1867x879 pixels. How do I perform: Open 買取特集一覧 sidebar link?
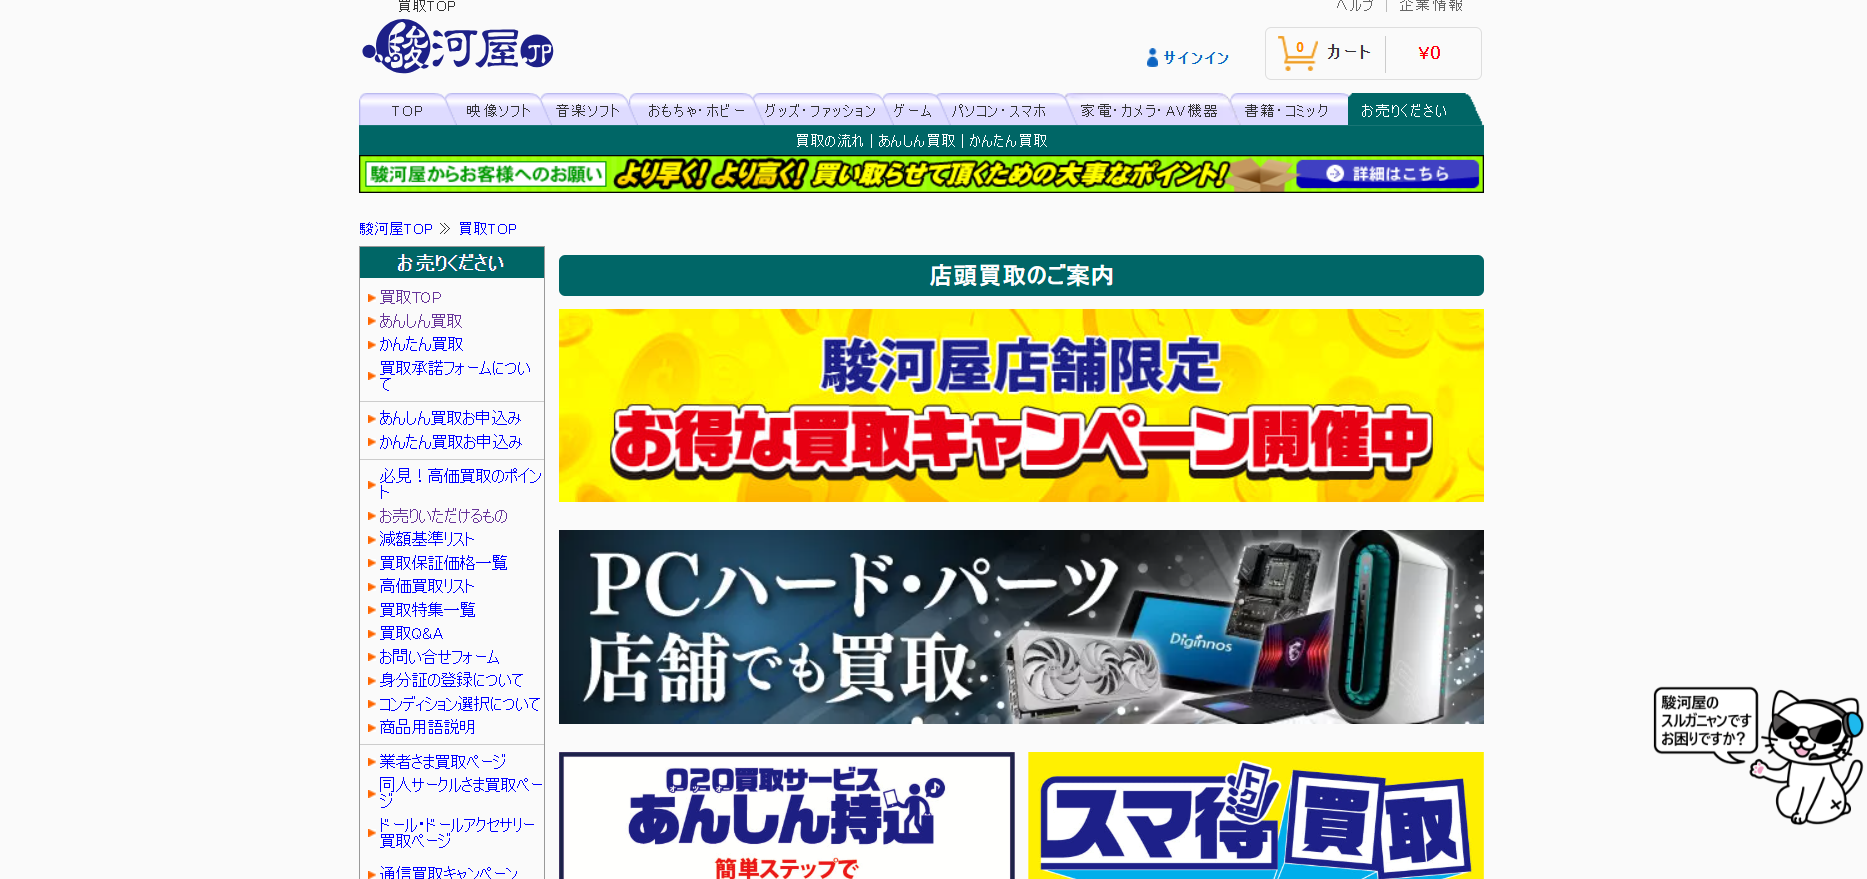click(427, 610)
